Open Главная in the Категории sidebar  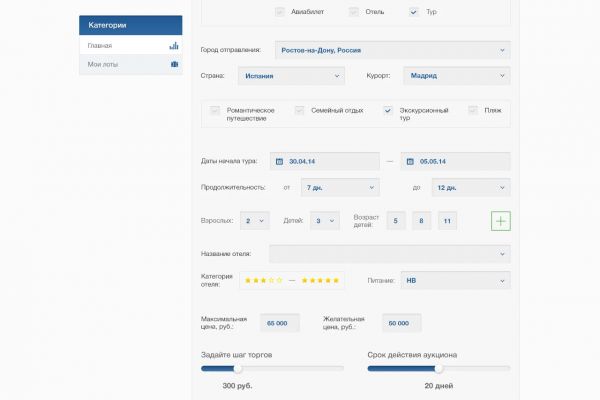(130, 46)
